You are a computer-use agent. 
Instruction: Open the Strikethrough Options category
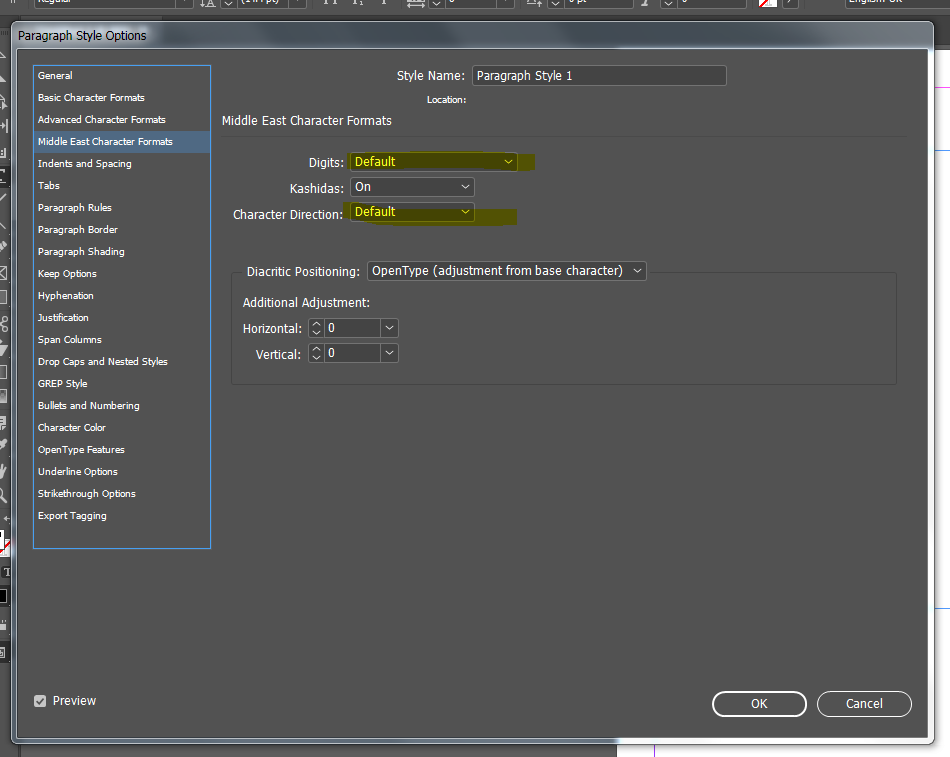pyautogui.click(x=122, y=494)
